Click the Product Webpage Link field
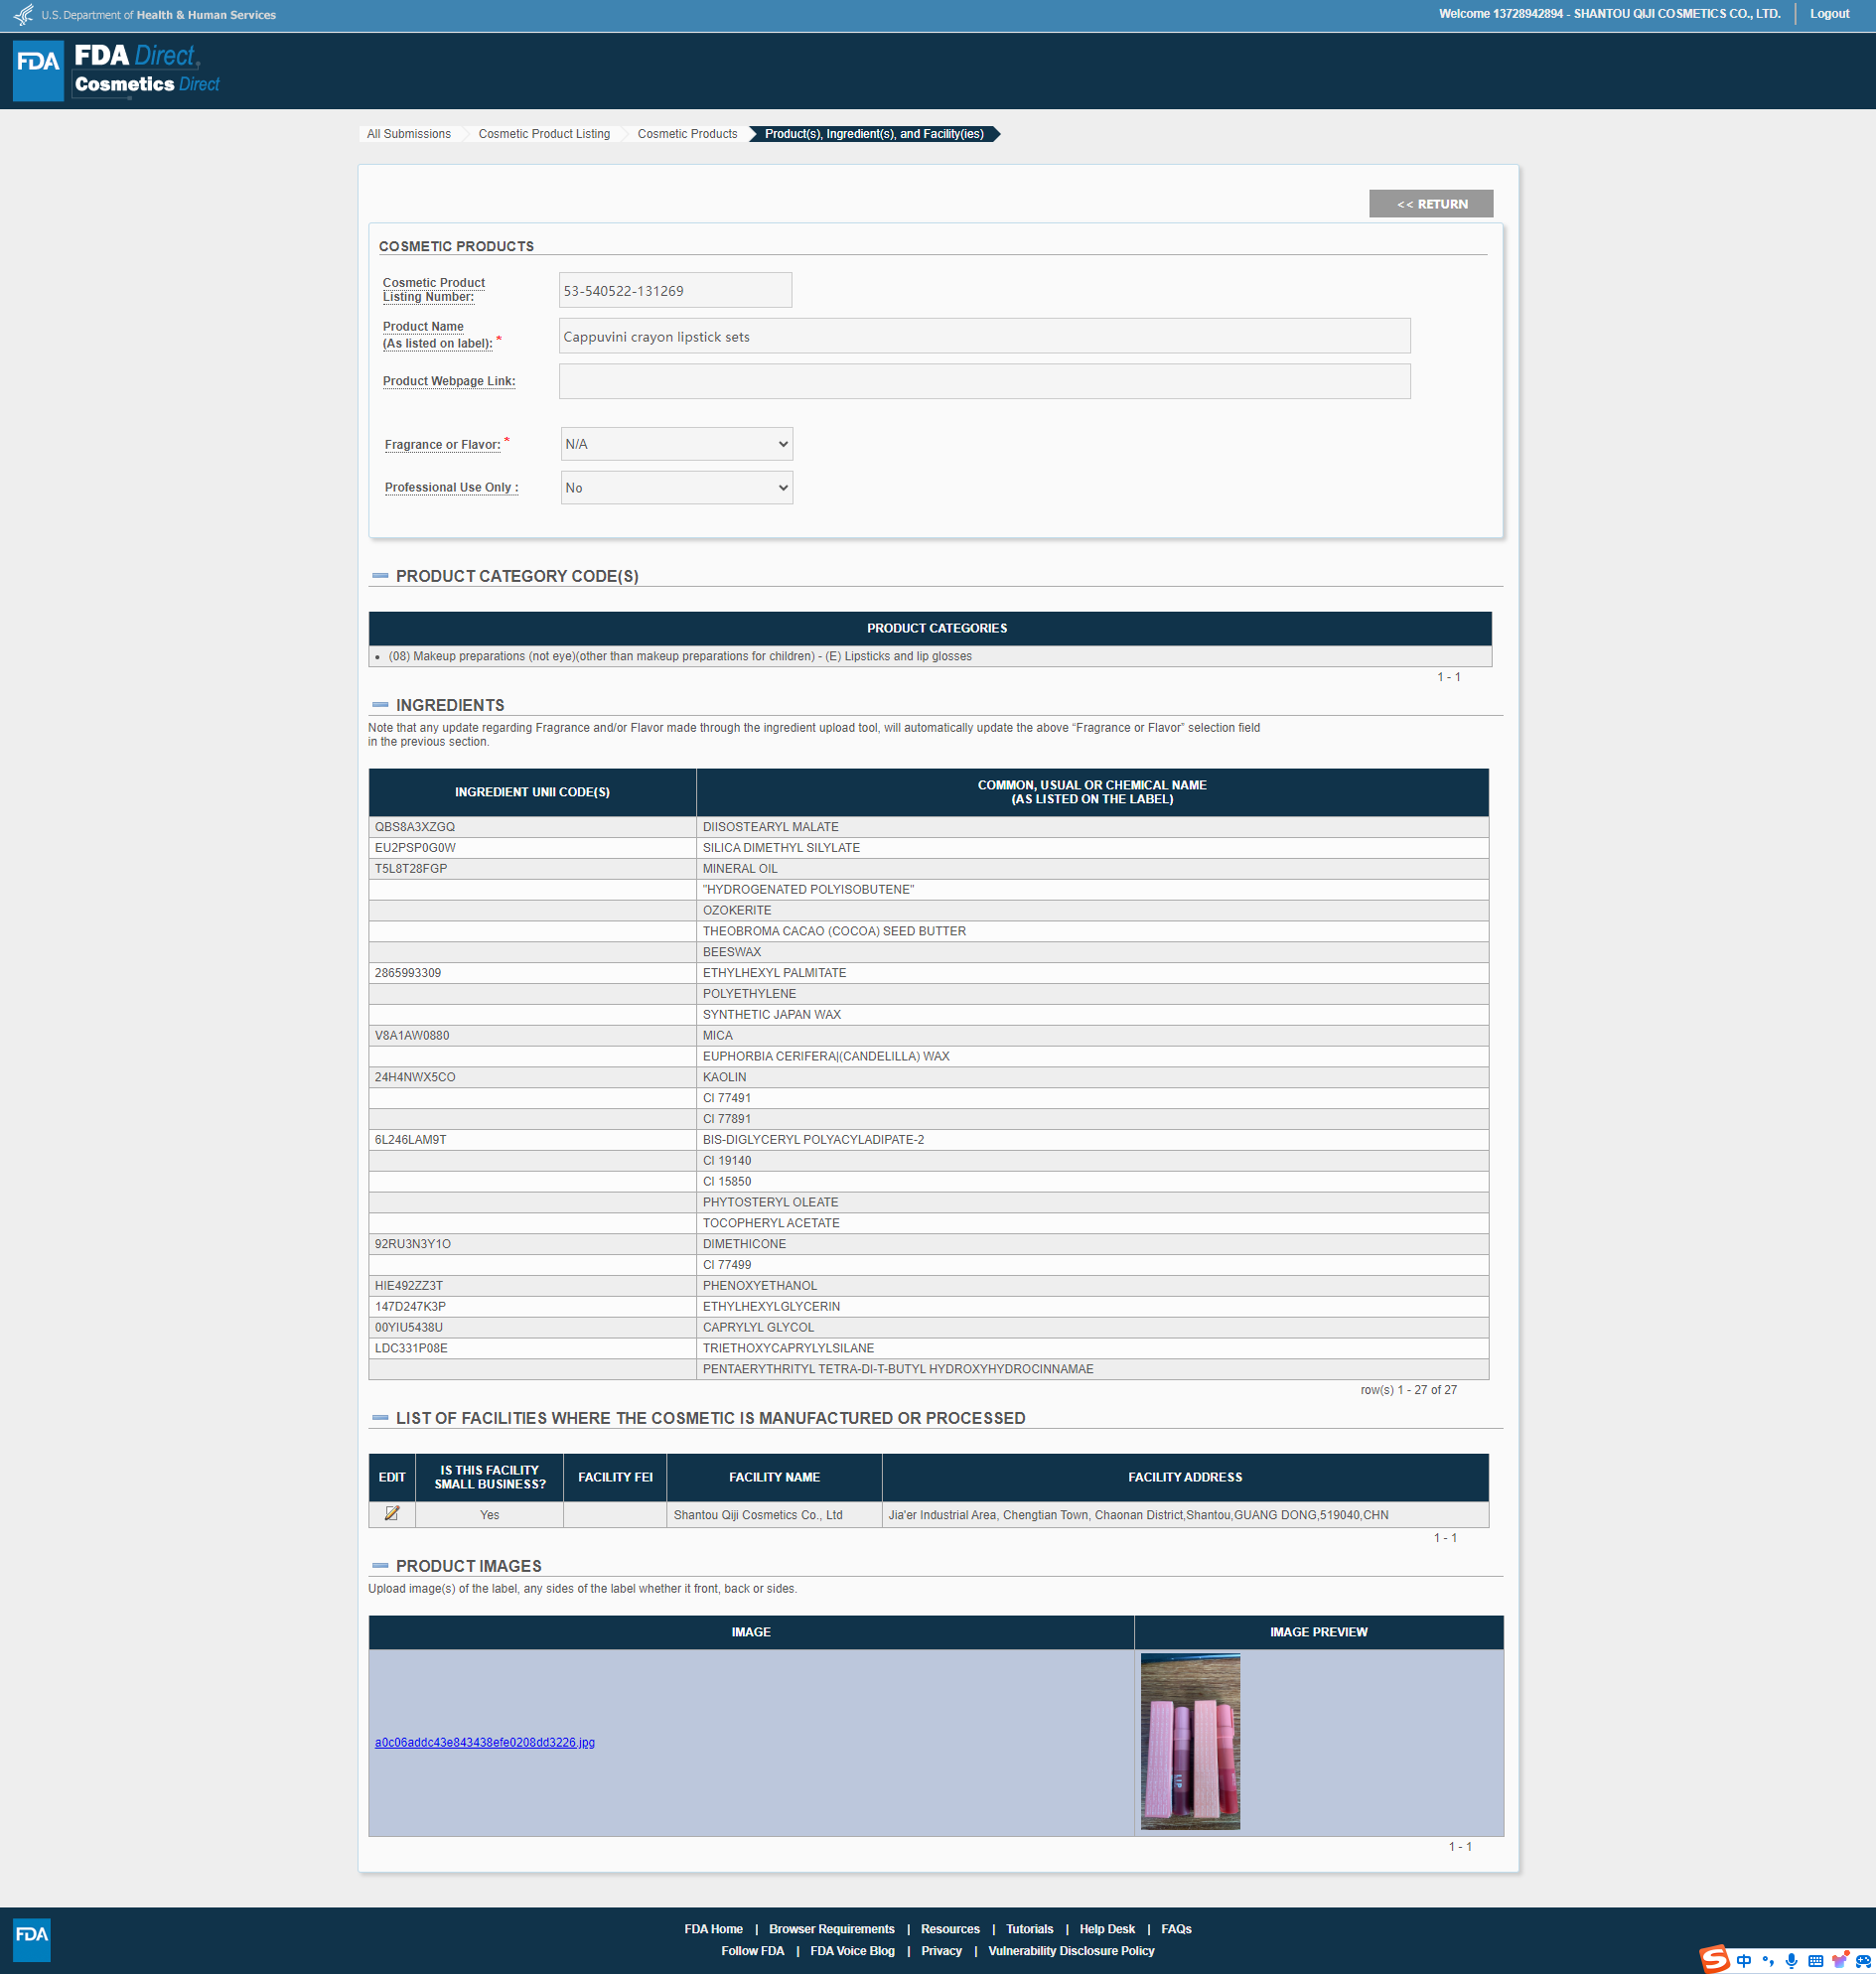This screenshot has height=1974, width=1876. click(984, 381)
